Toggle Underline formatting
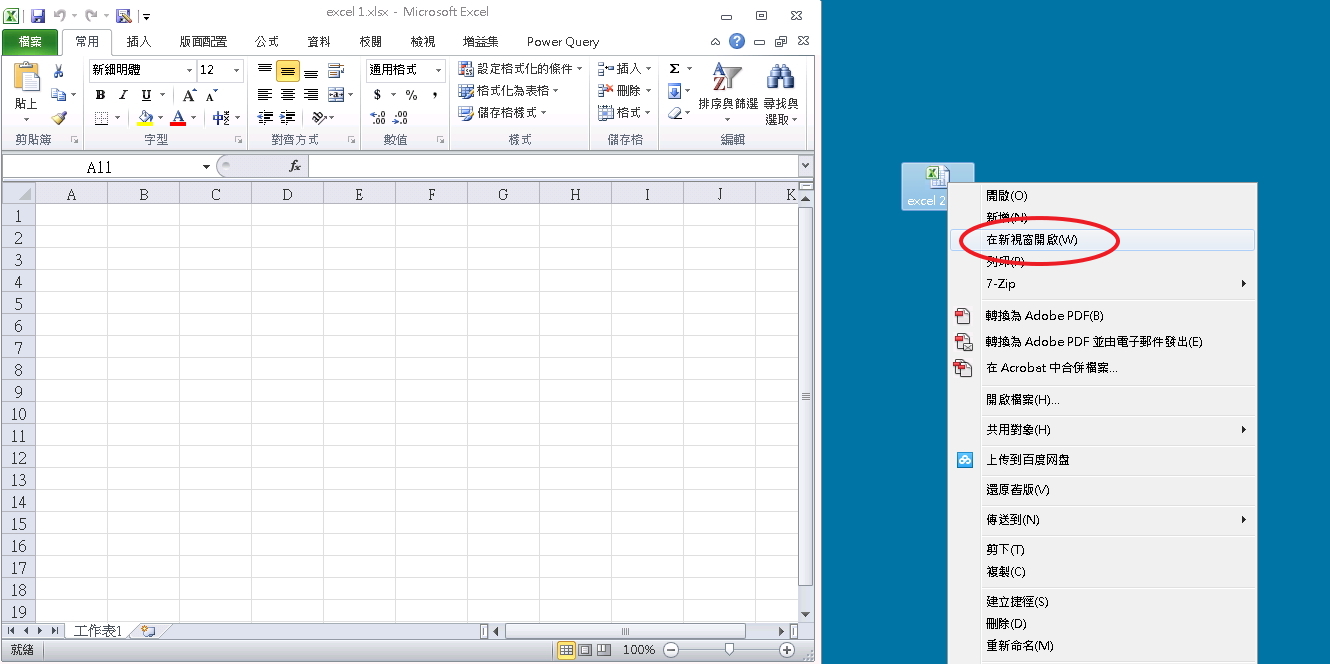 (146, 95)
